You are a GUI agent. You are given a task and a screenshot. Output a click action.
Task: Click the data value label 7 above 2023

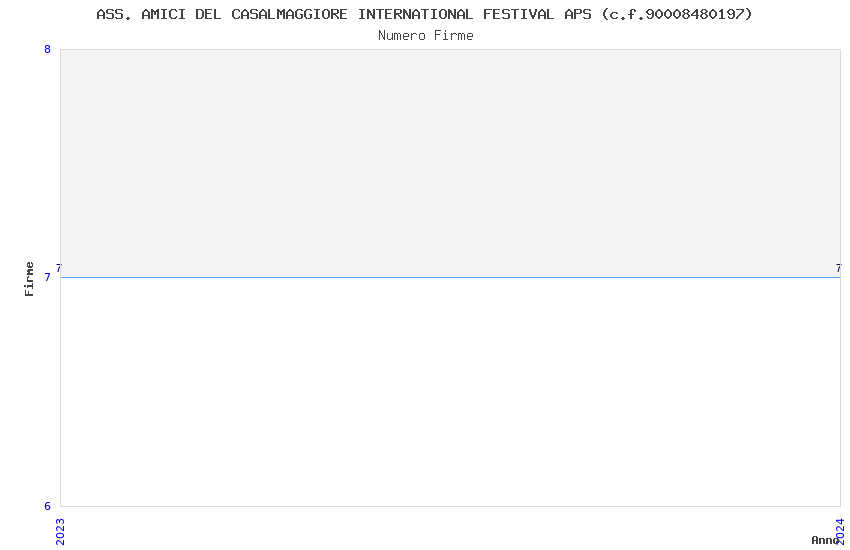[59, 268]
